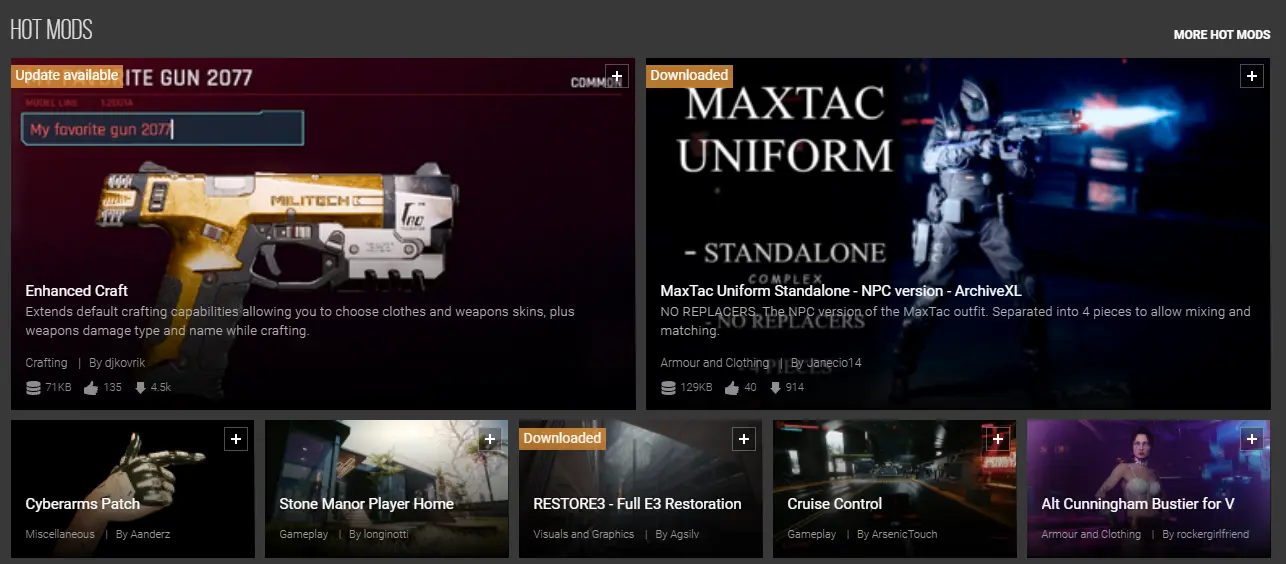Open RESTORE3 - Full E3 Restoration title
Image resolution: width=1286 pixels, height=564 pixels.
637,503
